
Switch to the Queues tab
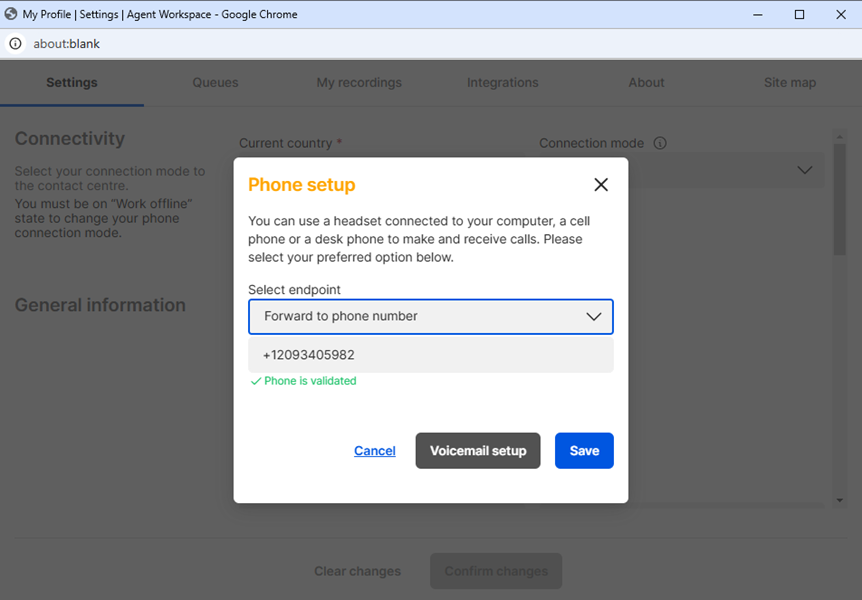[x=216, y=82]
